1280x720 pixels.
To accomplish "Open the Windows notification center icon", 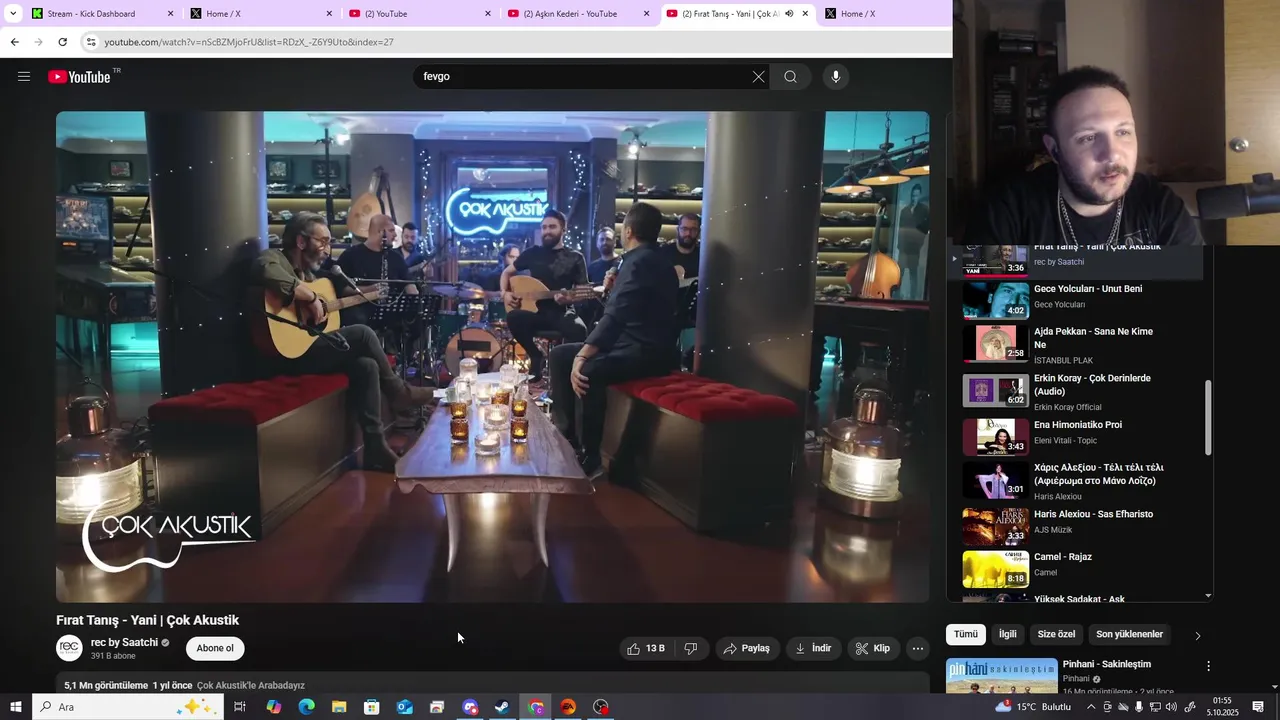I will [x=1258, y=707].
